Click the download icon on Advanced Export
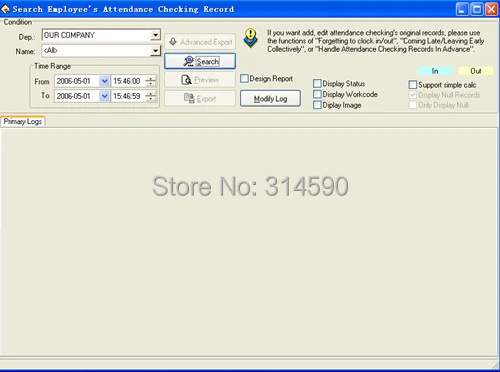This screenshot has width=500, height=372. coord(173,42)
